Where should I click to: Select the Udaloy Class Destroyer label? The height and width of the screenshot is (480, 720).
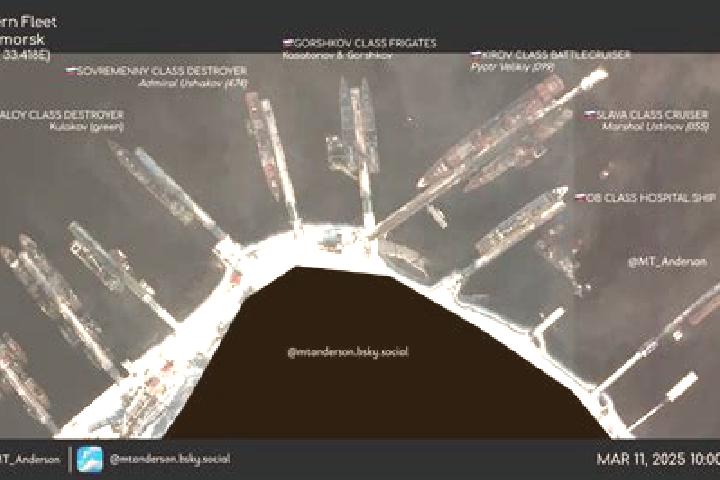pyautogui.click(x=62, y=114)
